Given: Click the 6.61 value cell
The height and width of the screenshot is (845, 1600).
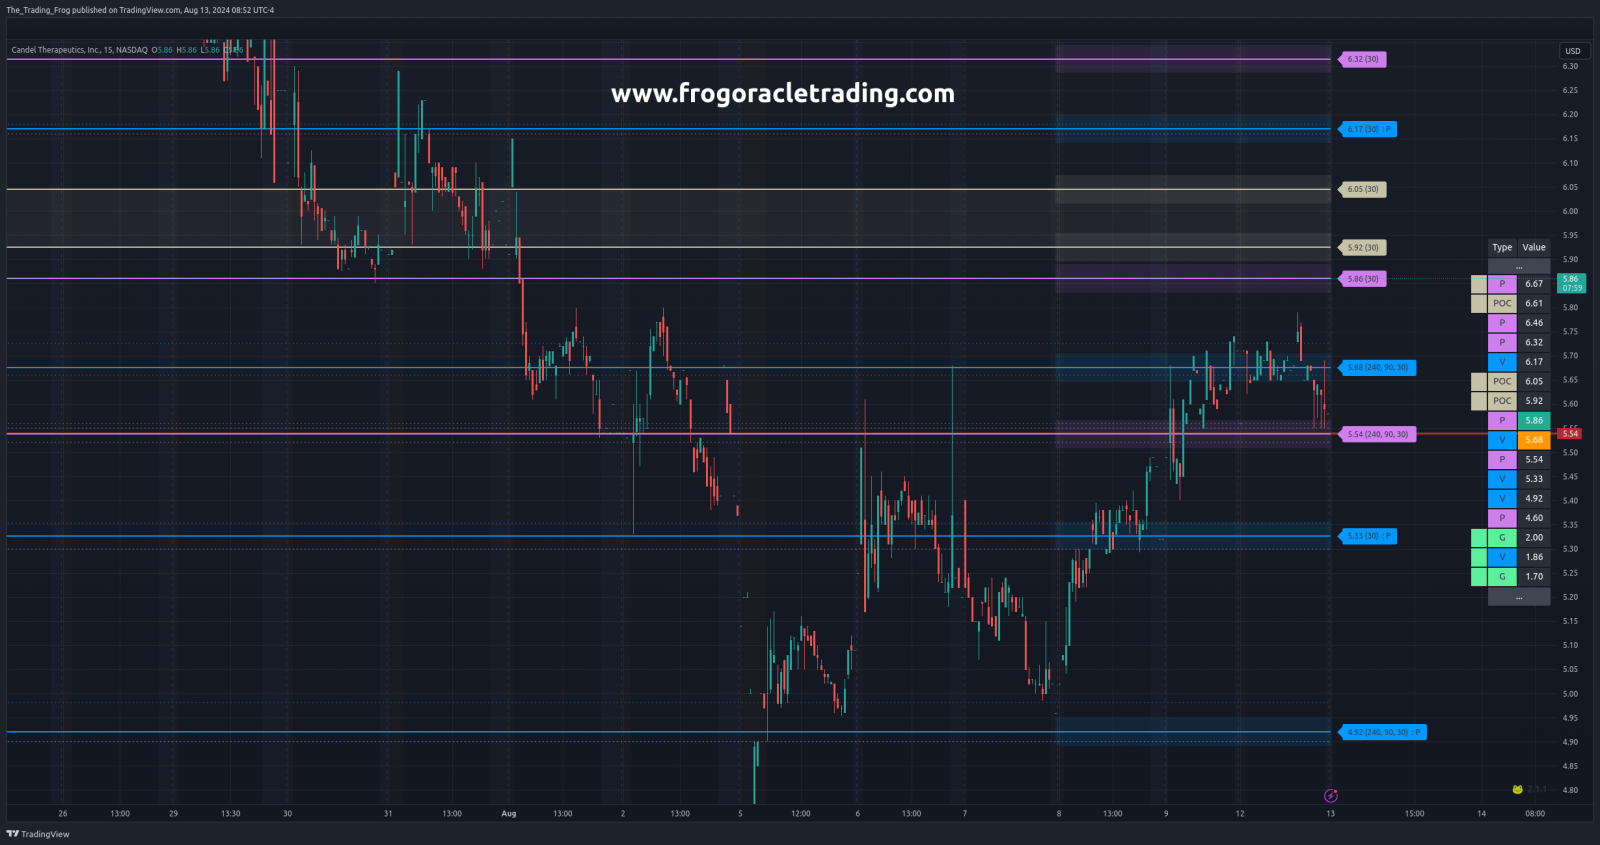Looking at the screenshot, I should [x=1534, y=303].
